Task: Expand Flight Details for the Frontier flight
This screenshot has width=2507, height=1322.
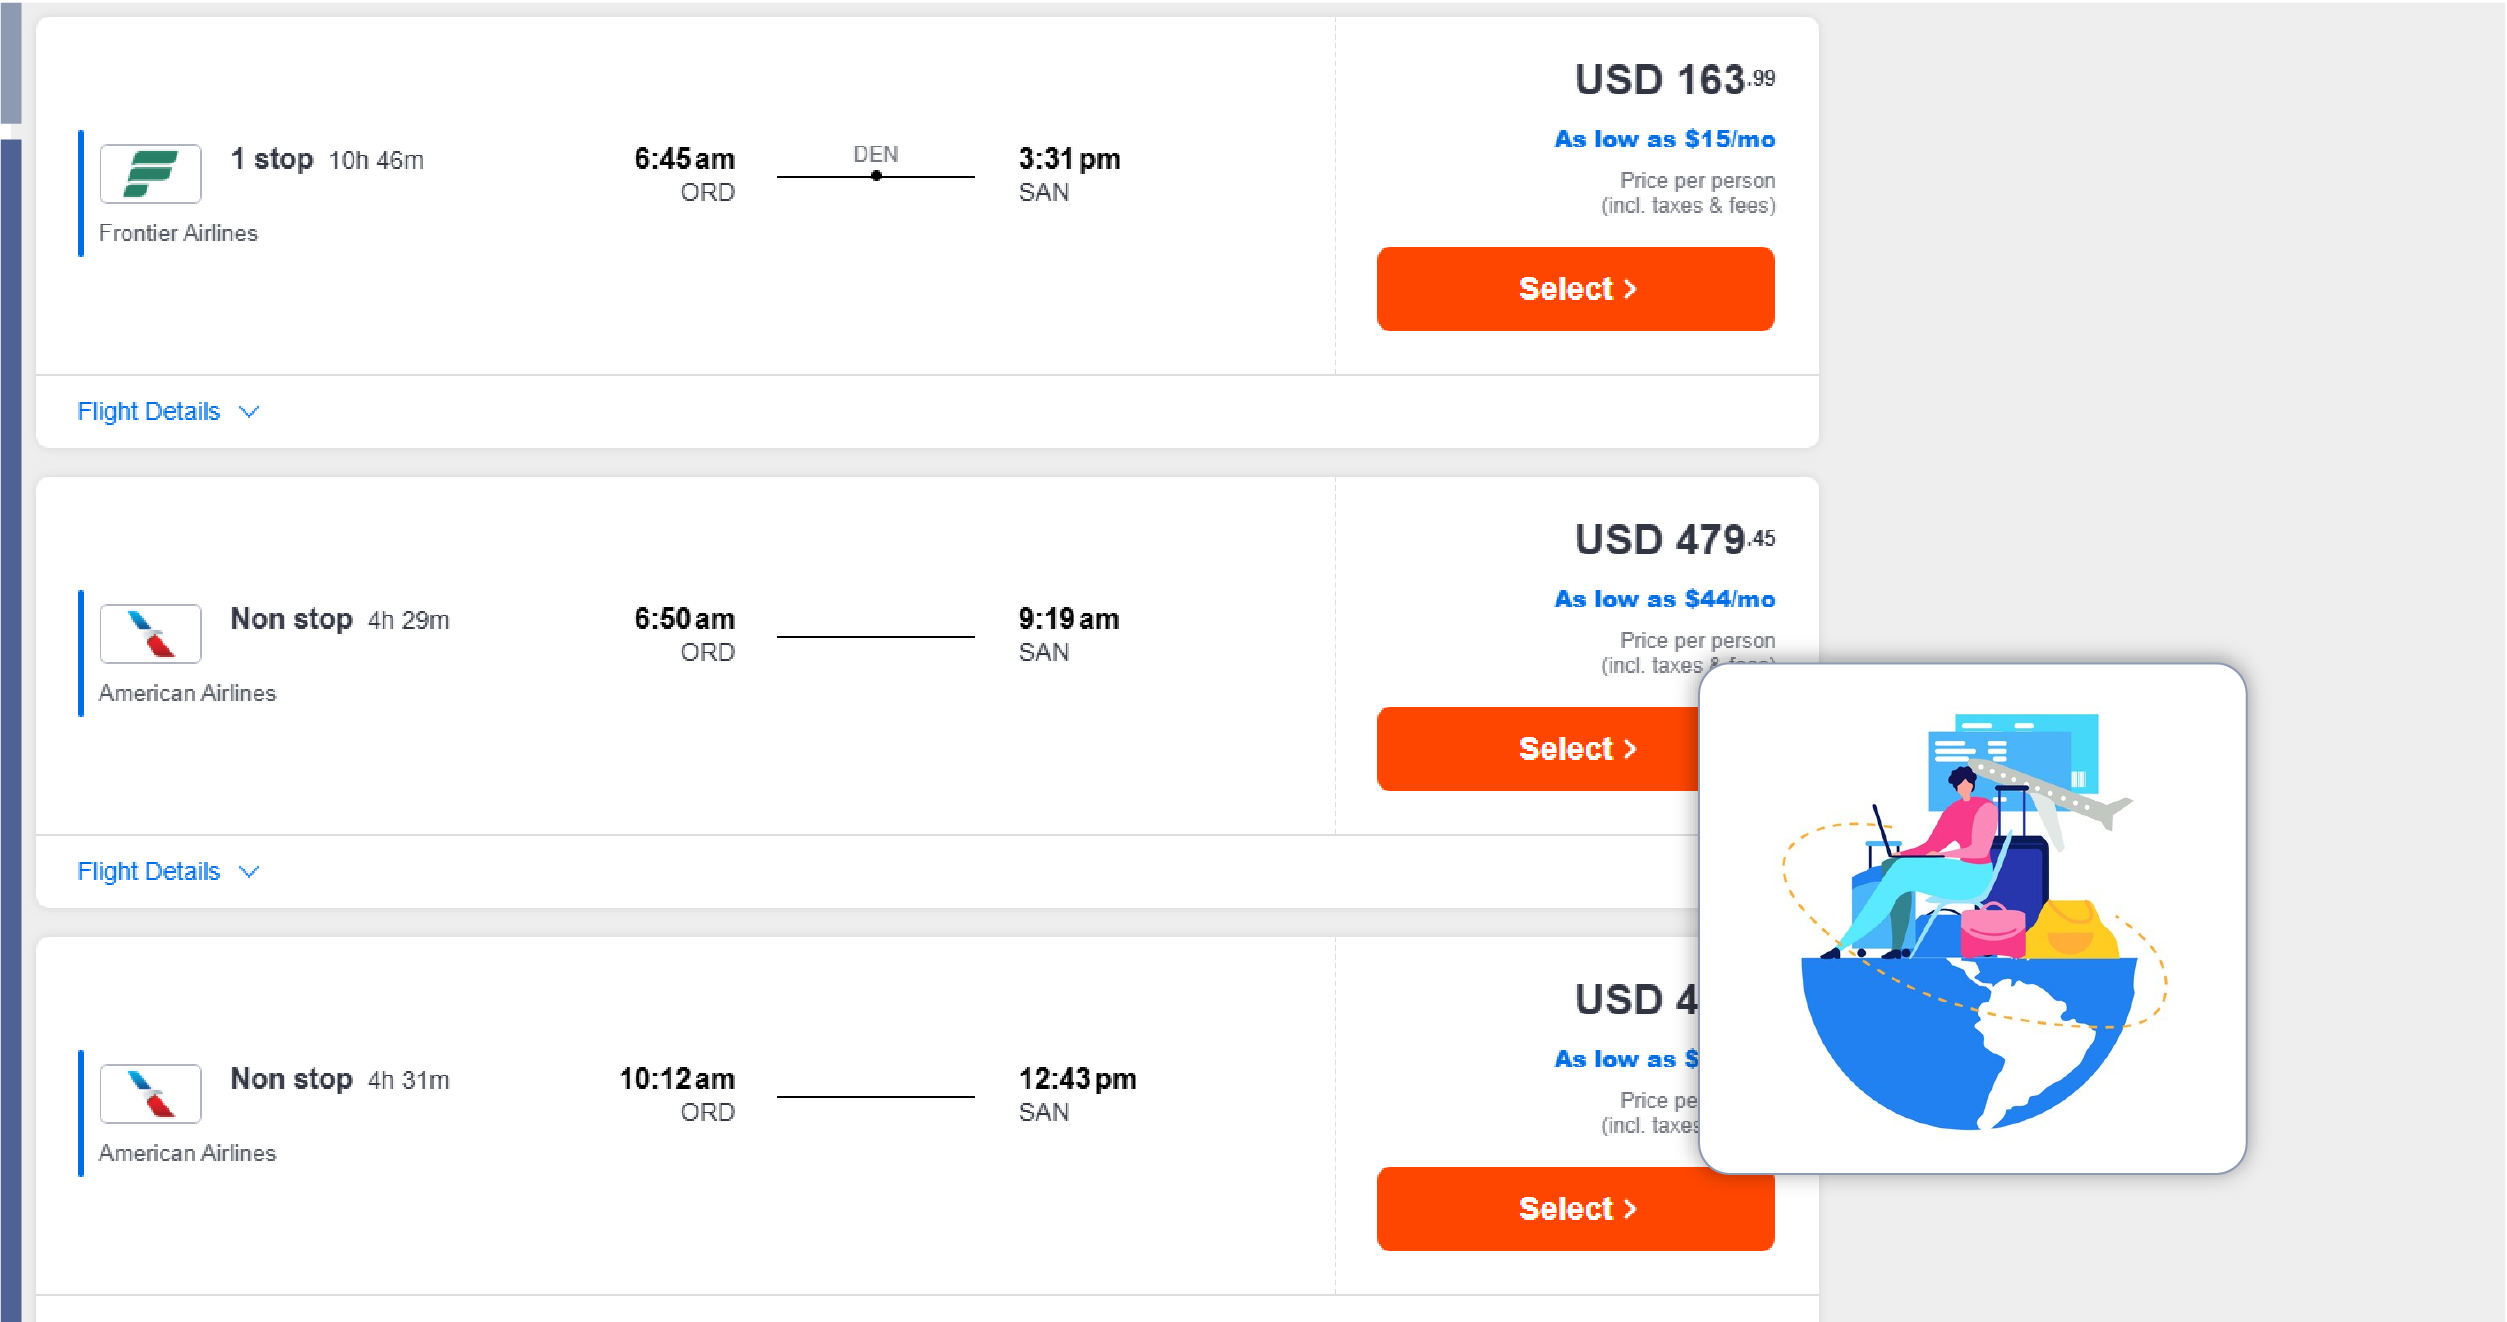Action: pyautogui.click(x=149, y=412)
